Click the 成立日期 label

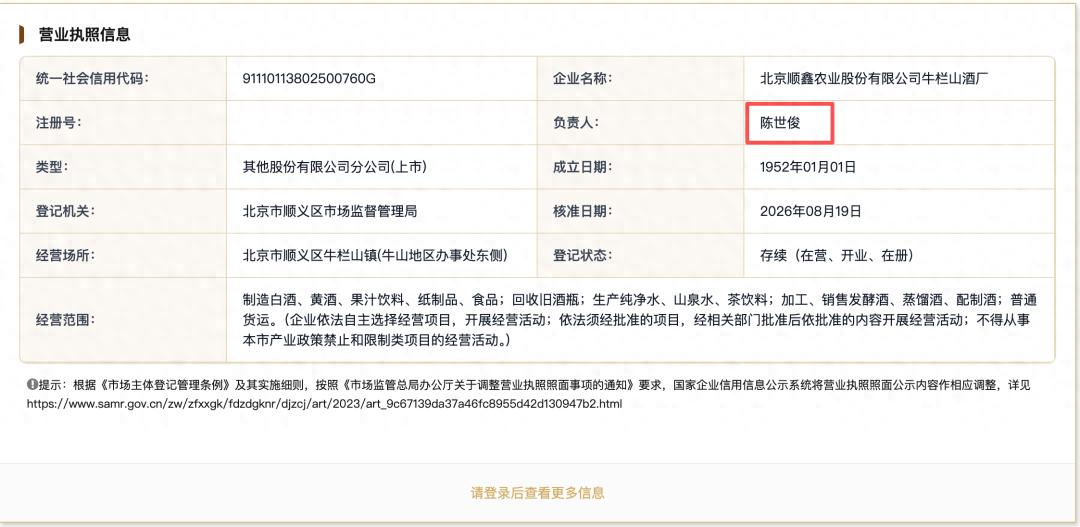583,167
